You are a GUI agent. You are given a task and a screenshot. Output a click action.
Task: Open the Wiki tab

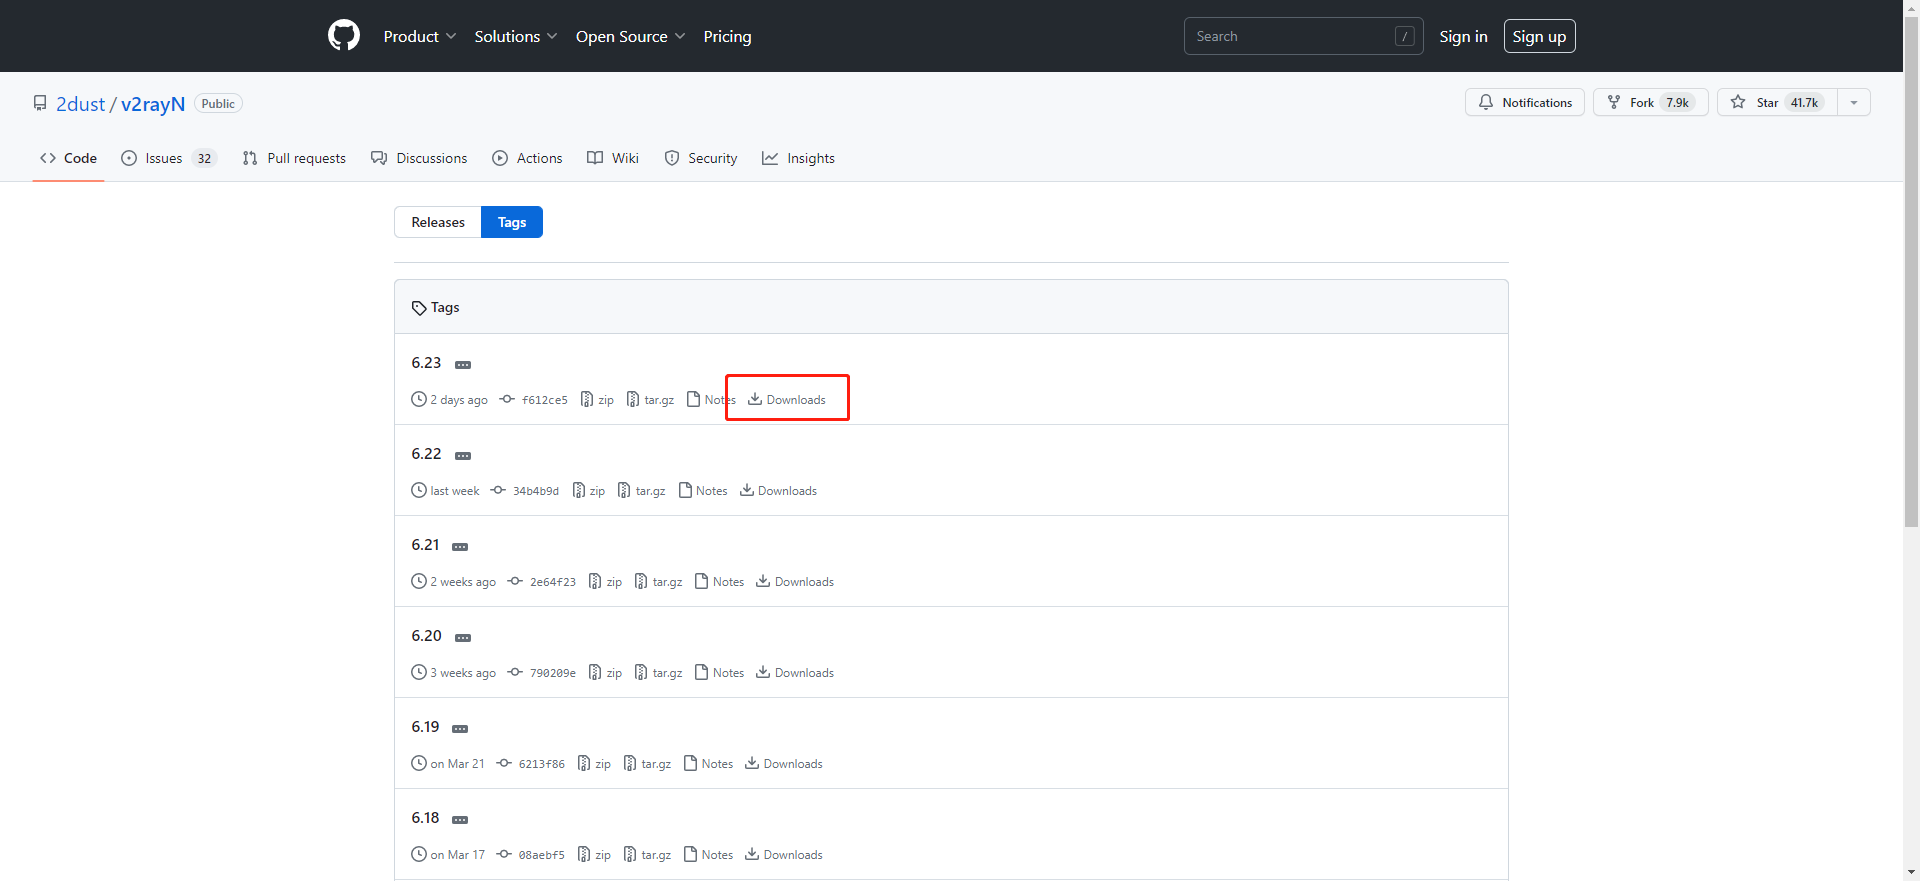tap(613, 158)
